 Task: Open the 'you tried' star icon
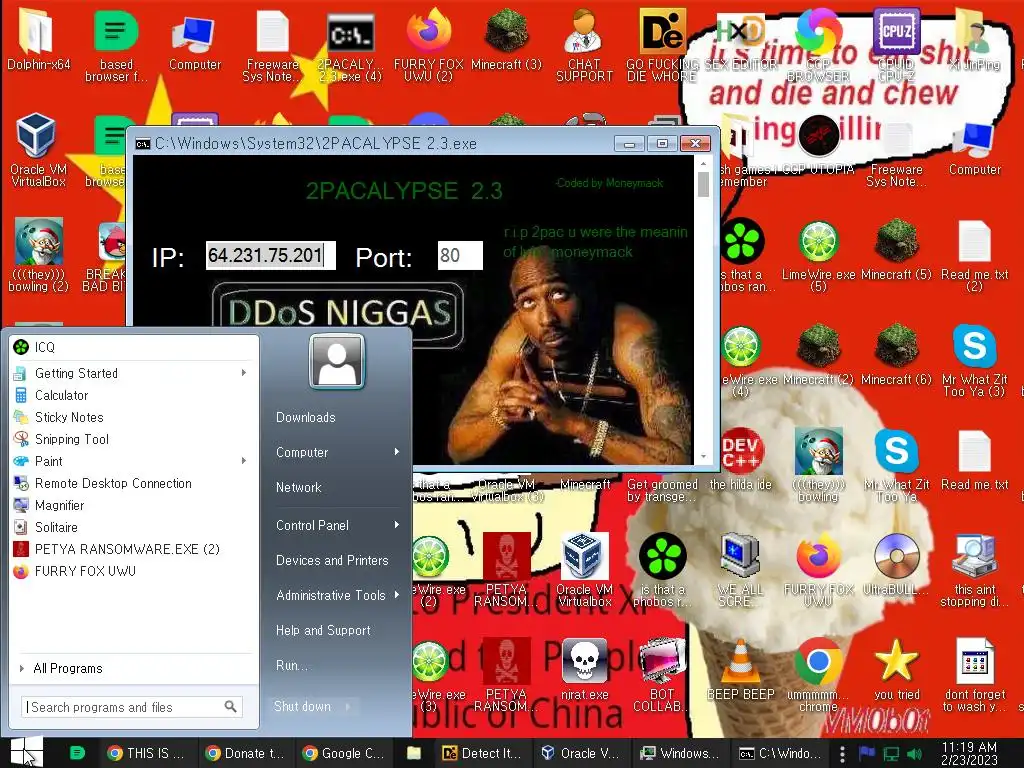click(896, 669)
